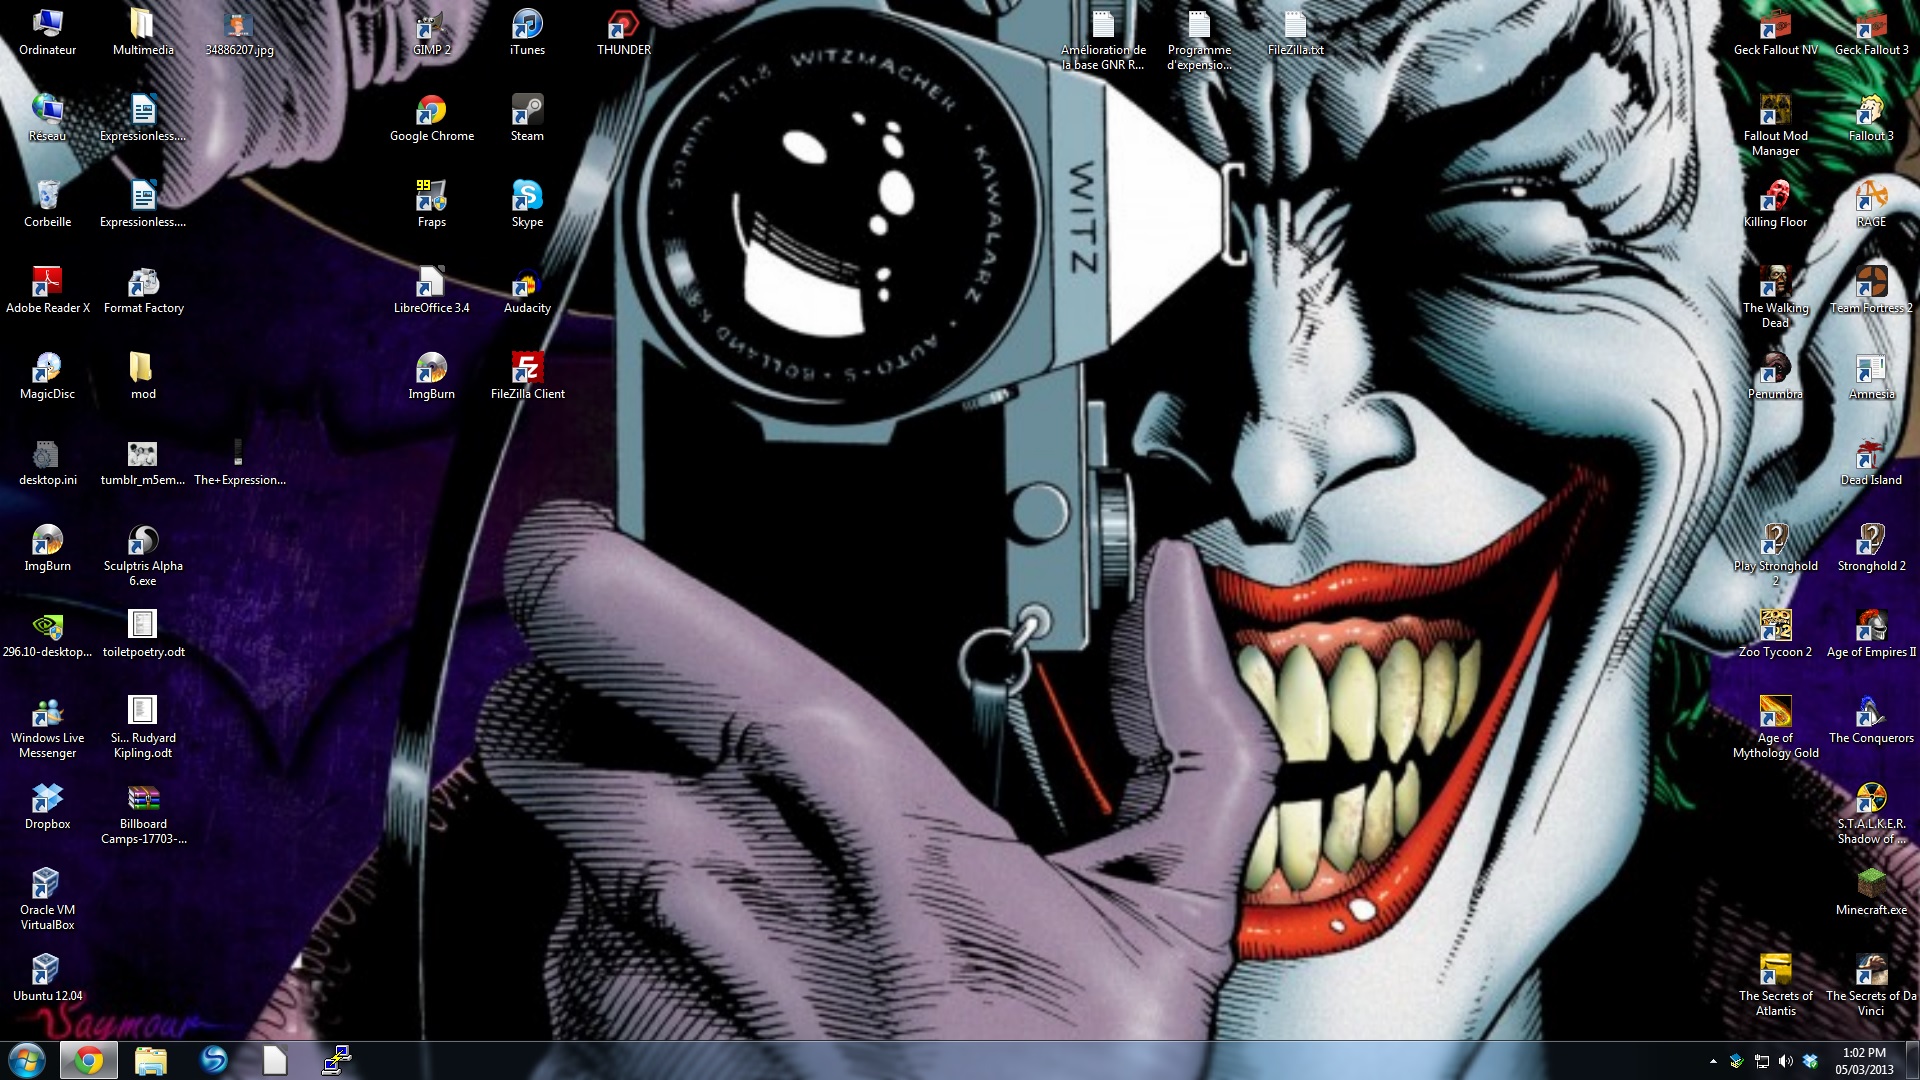Image resolution: width=1920 pixels, height=1080 pixels.
Task: Launch the RAGE game shortcut
Action: [1871, 204]
